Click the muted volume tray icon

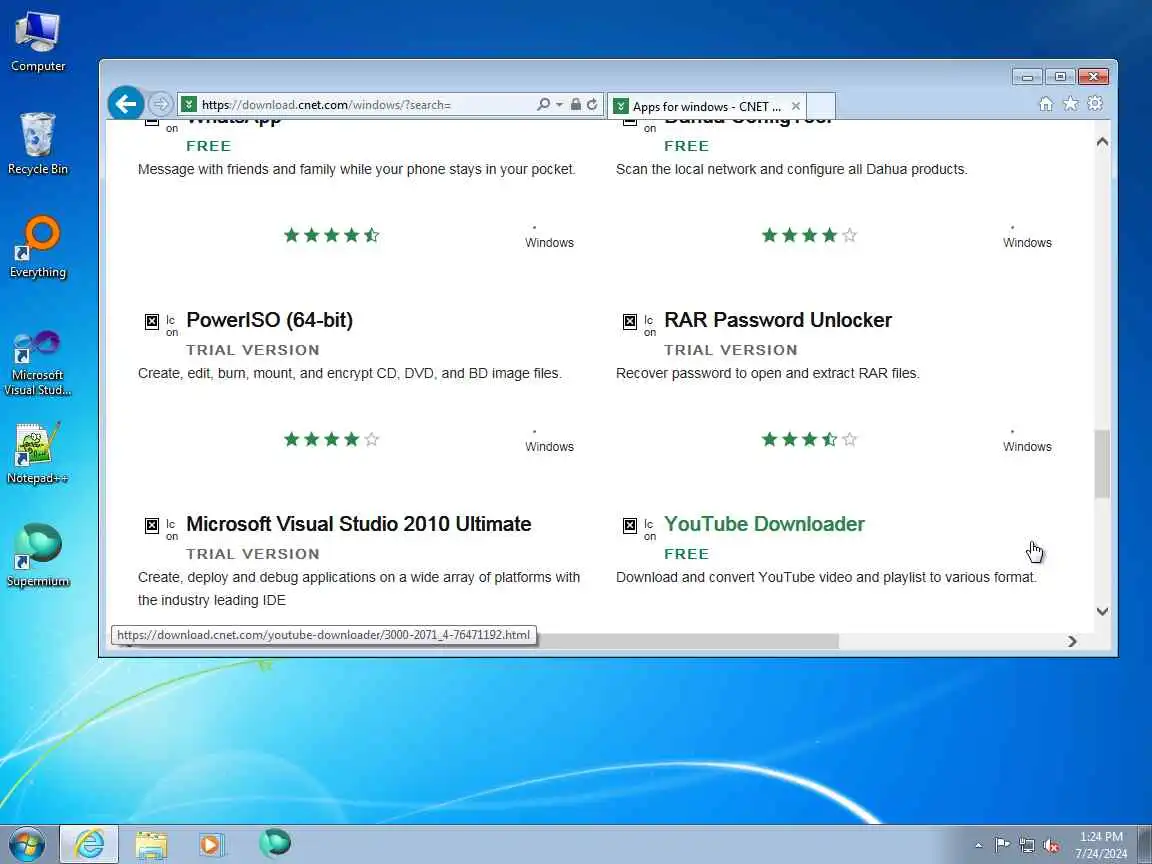[1051, 846]
